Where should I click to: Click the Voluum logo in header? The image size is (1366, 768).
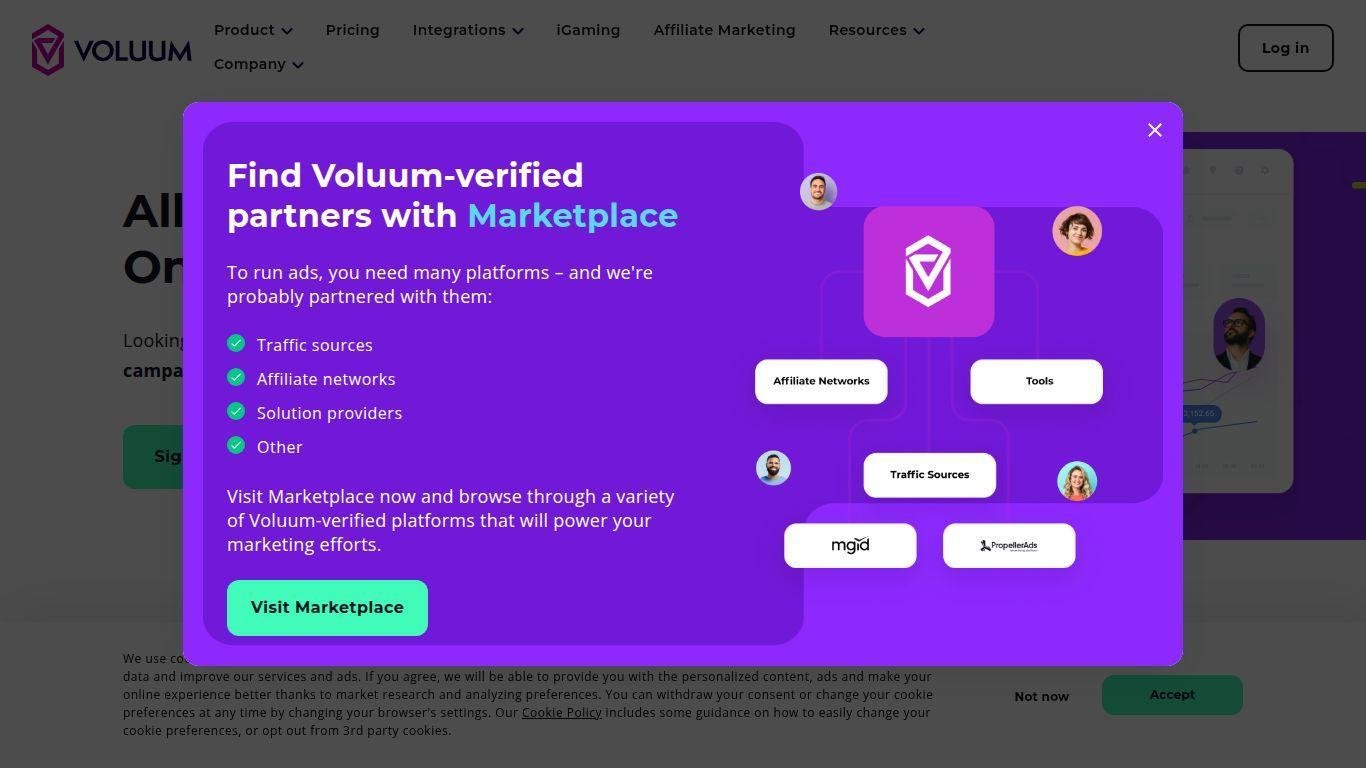(111, 49)
